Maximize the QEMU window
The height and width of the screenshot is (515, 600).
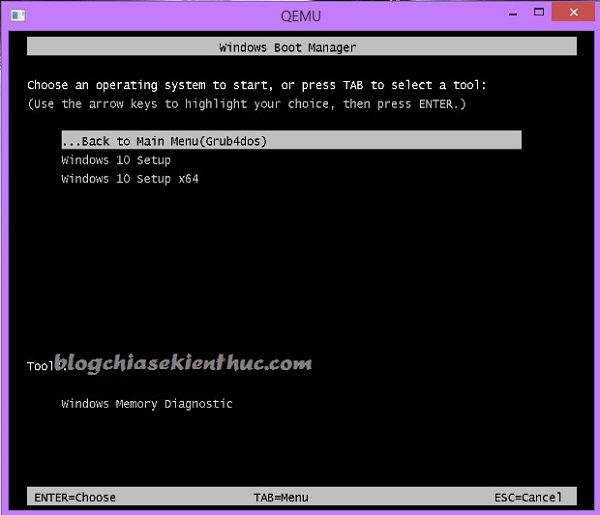pos(539,12)
